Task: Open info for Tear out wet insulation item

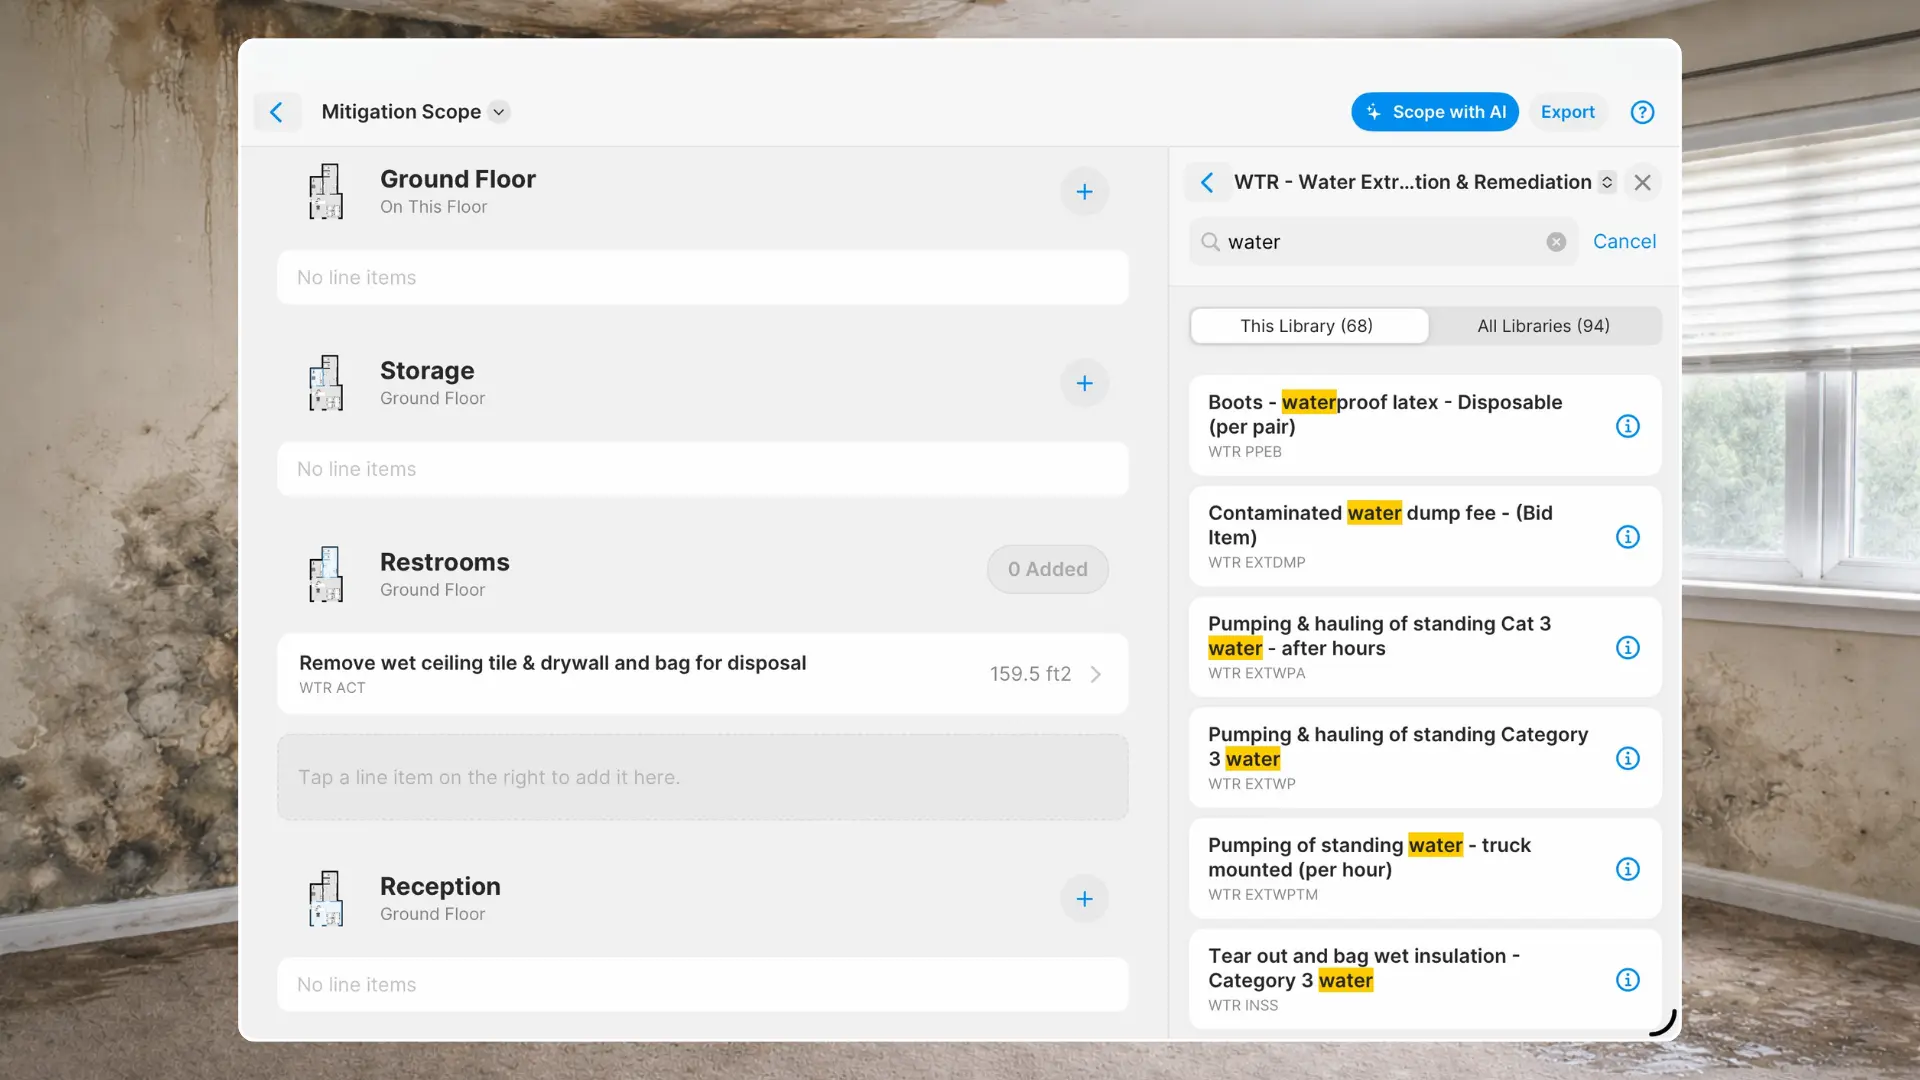Action: pos(1628,980)
